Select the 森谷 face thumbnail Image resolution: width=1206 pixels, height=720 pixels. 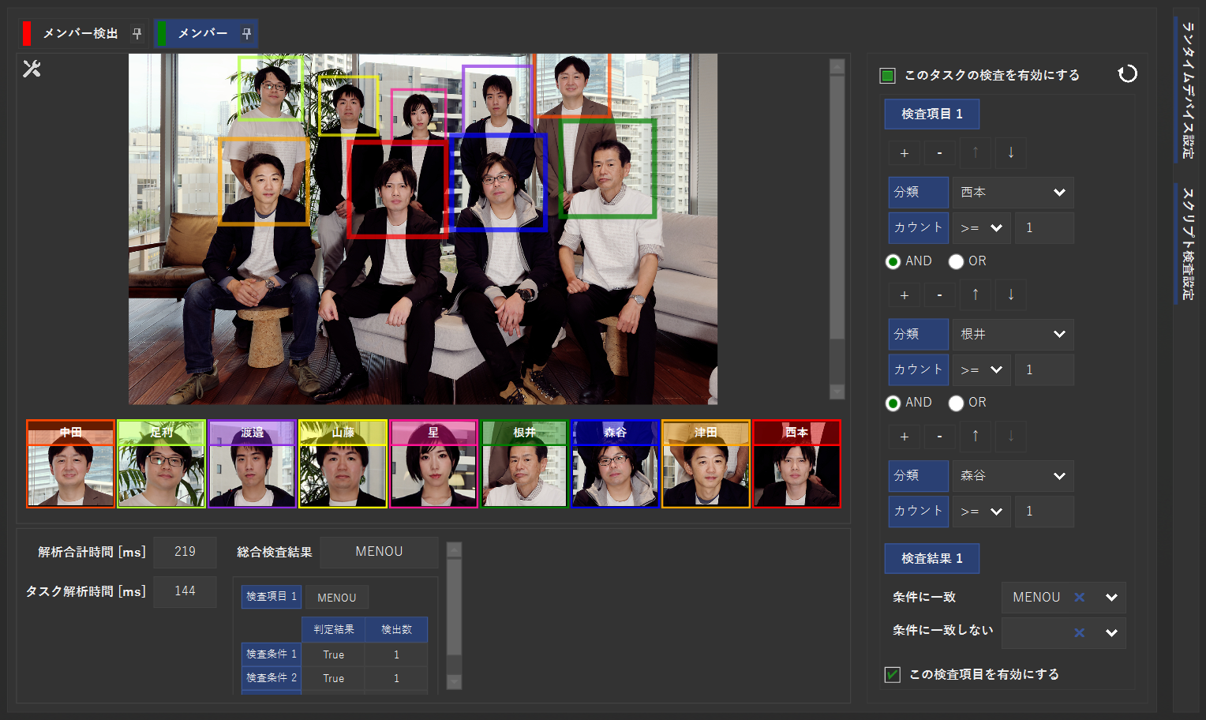[x=615, y=464]
